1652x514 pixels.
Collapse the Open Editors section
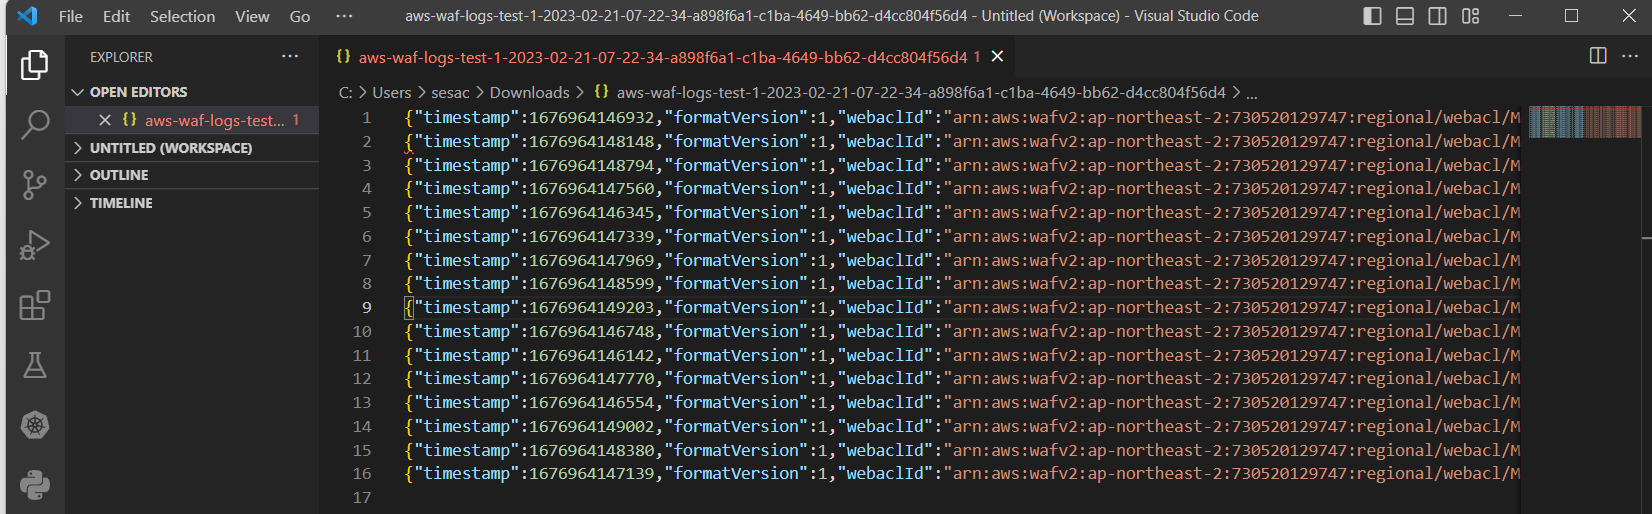click(x=193, y=92)
